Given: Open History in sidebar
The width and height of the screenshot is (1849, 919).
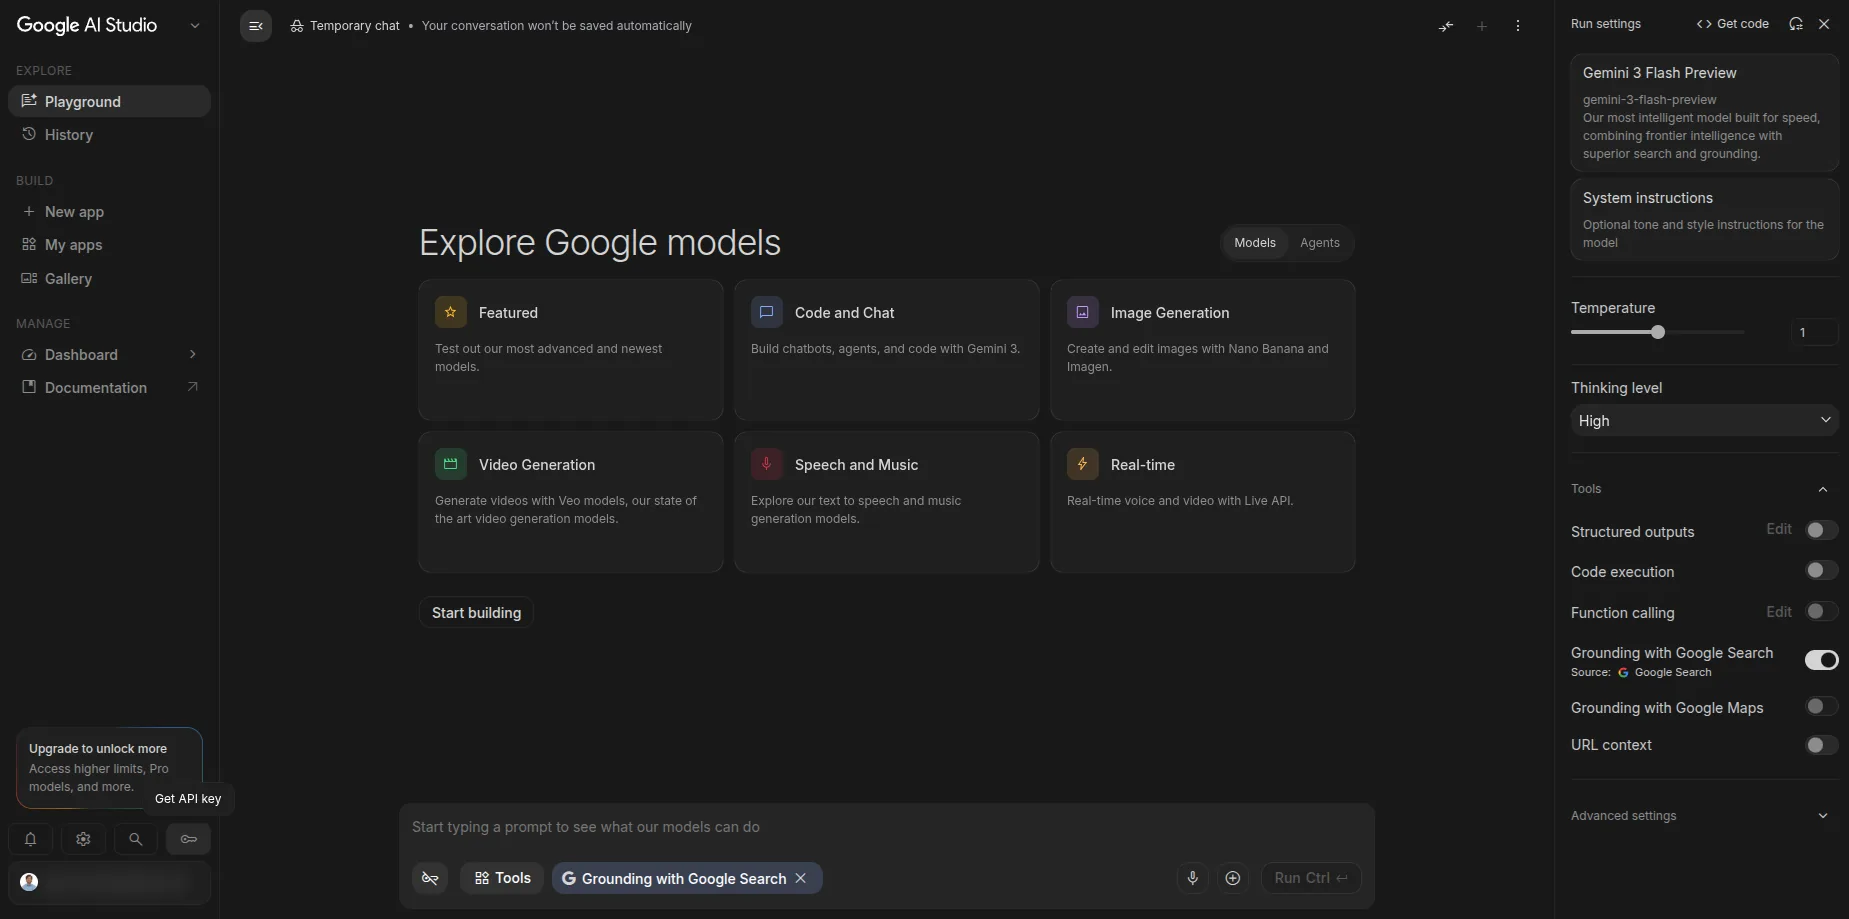Looking at the screenshot, I should 109,134.
